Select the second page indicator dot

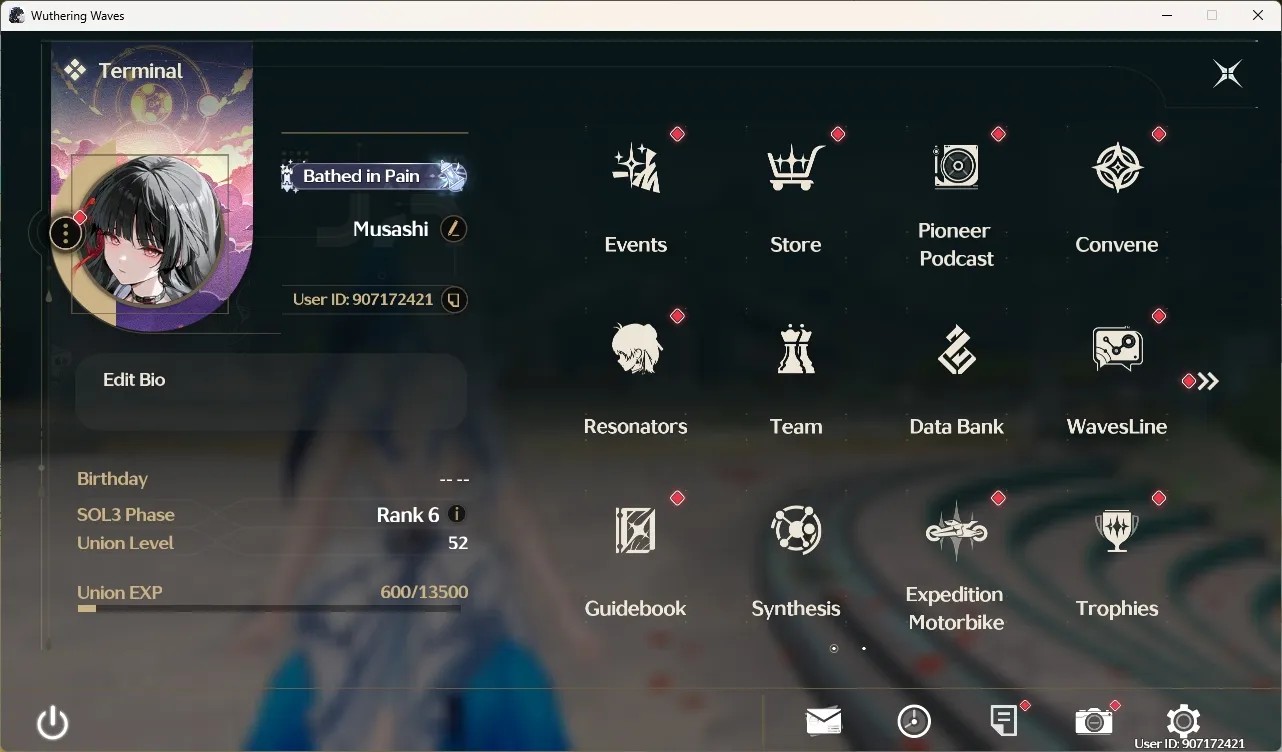pos(864,649)
